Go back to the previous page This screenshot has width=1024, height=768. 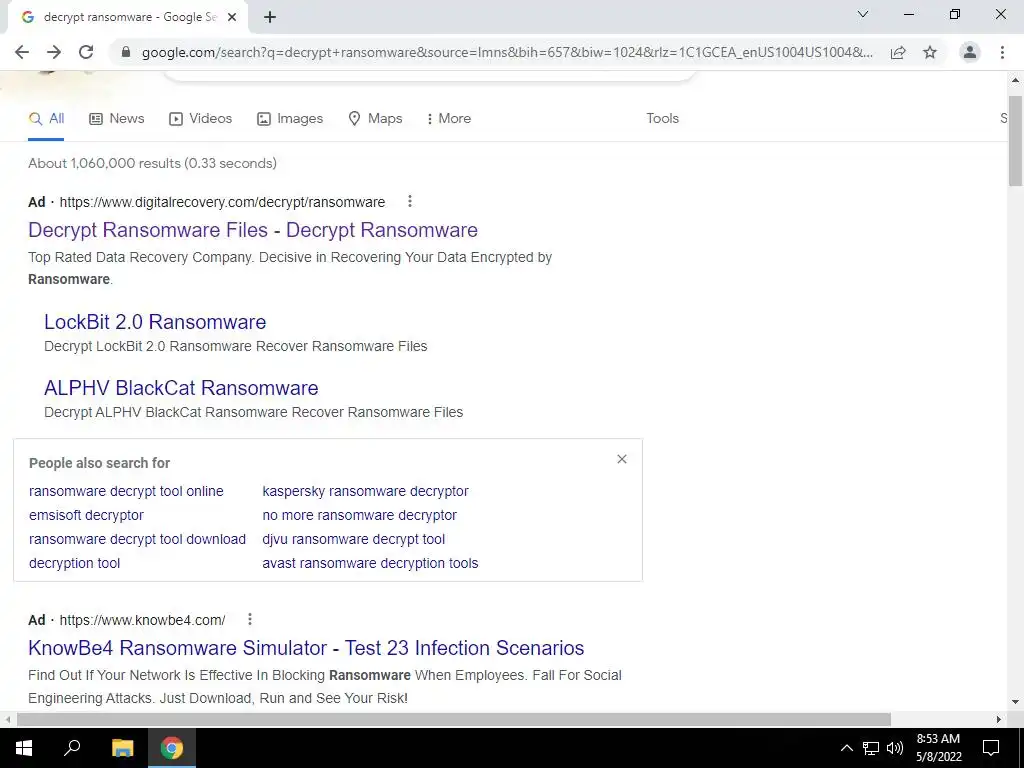point(22,52)
